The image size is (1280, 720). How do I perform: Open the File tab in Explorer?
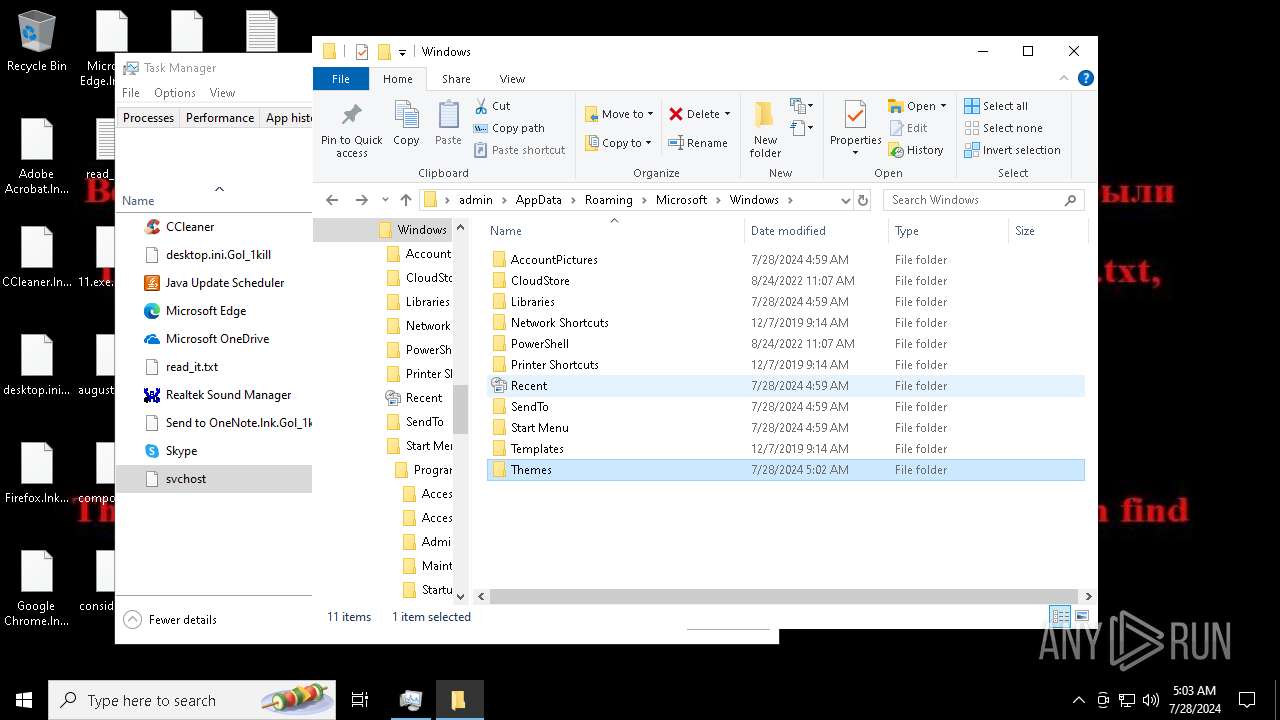click(x=341, y=79)
